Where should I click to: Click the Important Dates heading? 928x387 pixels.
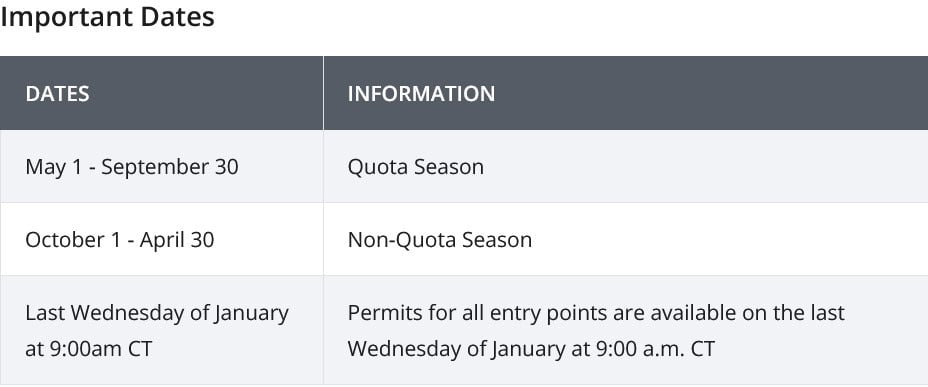point(107,17)
